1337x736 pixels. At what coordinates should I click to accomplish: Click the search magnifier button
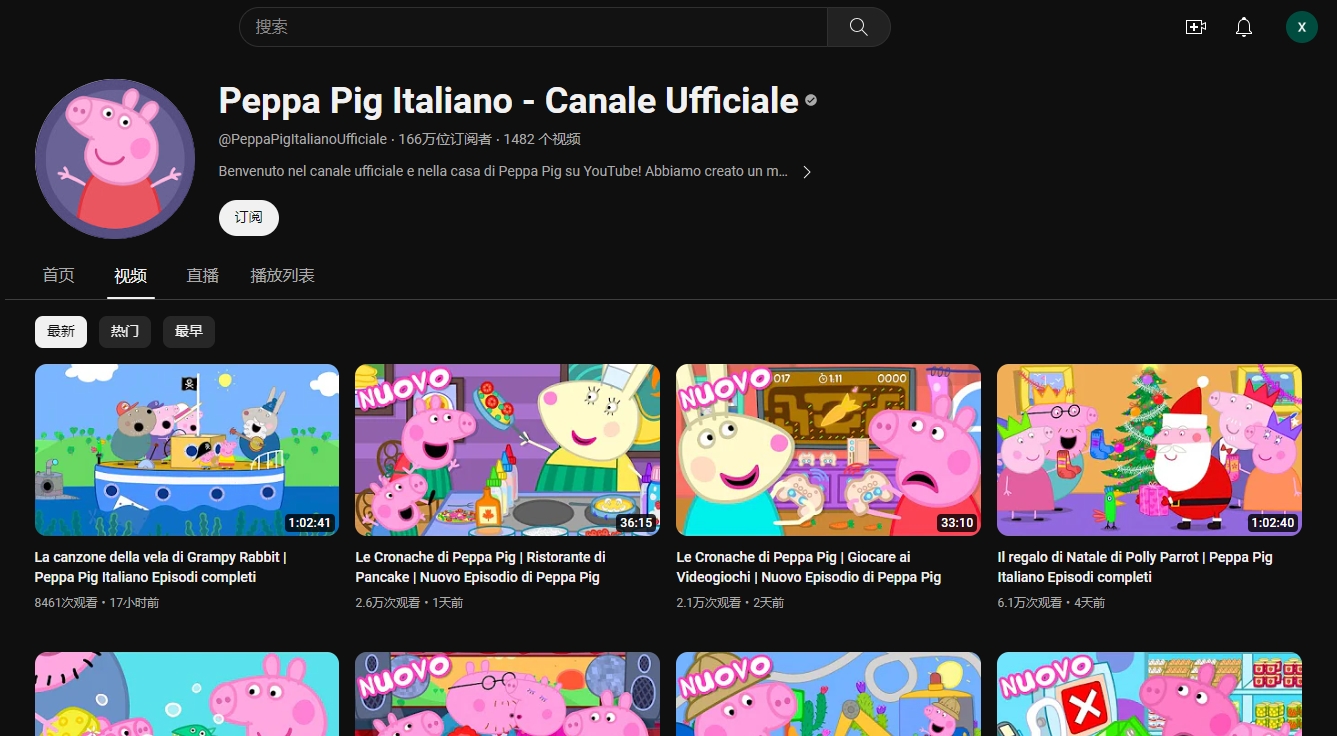pos(858,27)
